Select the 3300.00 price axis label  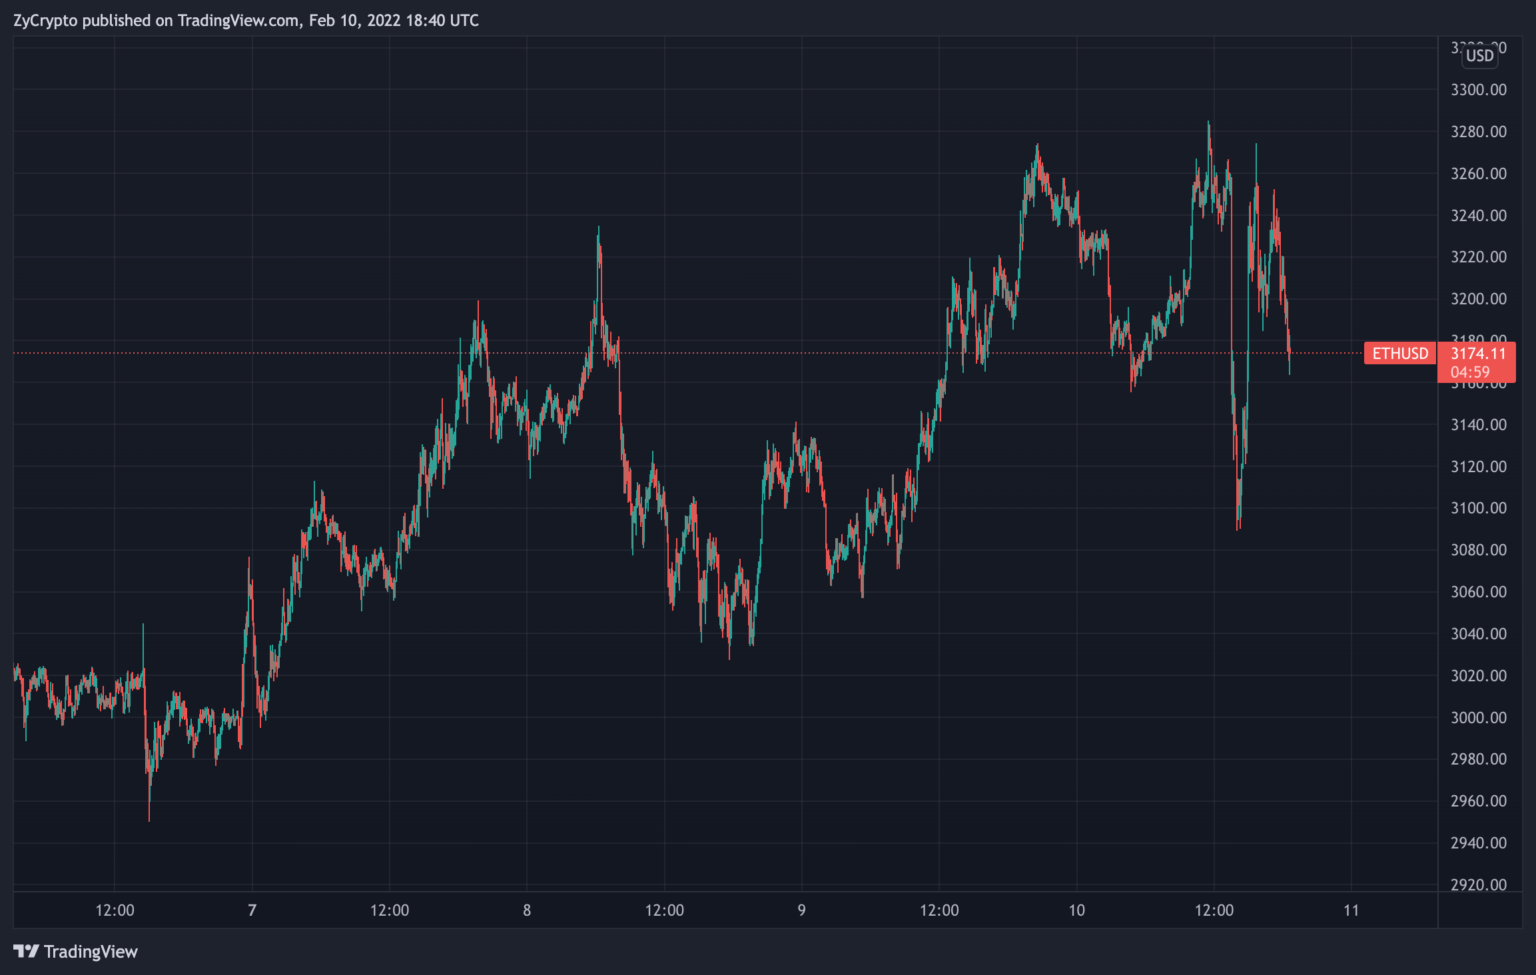click(x=1478, y=90)
